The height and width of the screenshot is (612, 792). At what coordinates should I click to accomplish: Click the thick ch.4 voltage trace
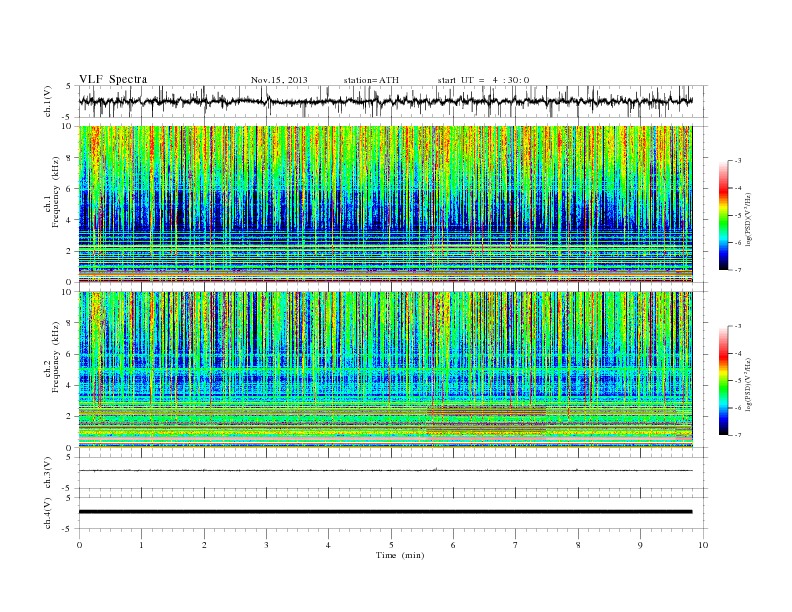pos(385,512)
